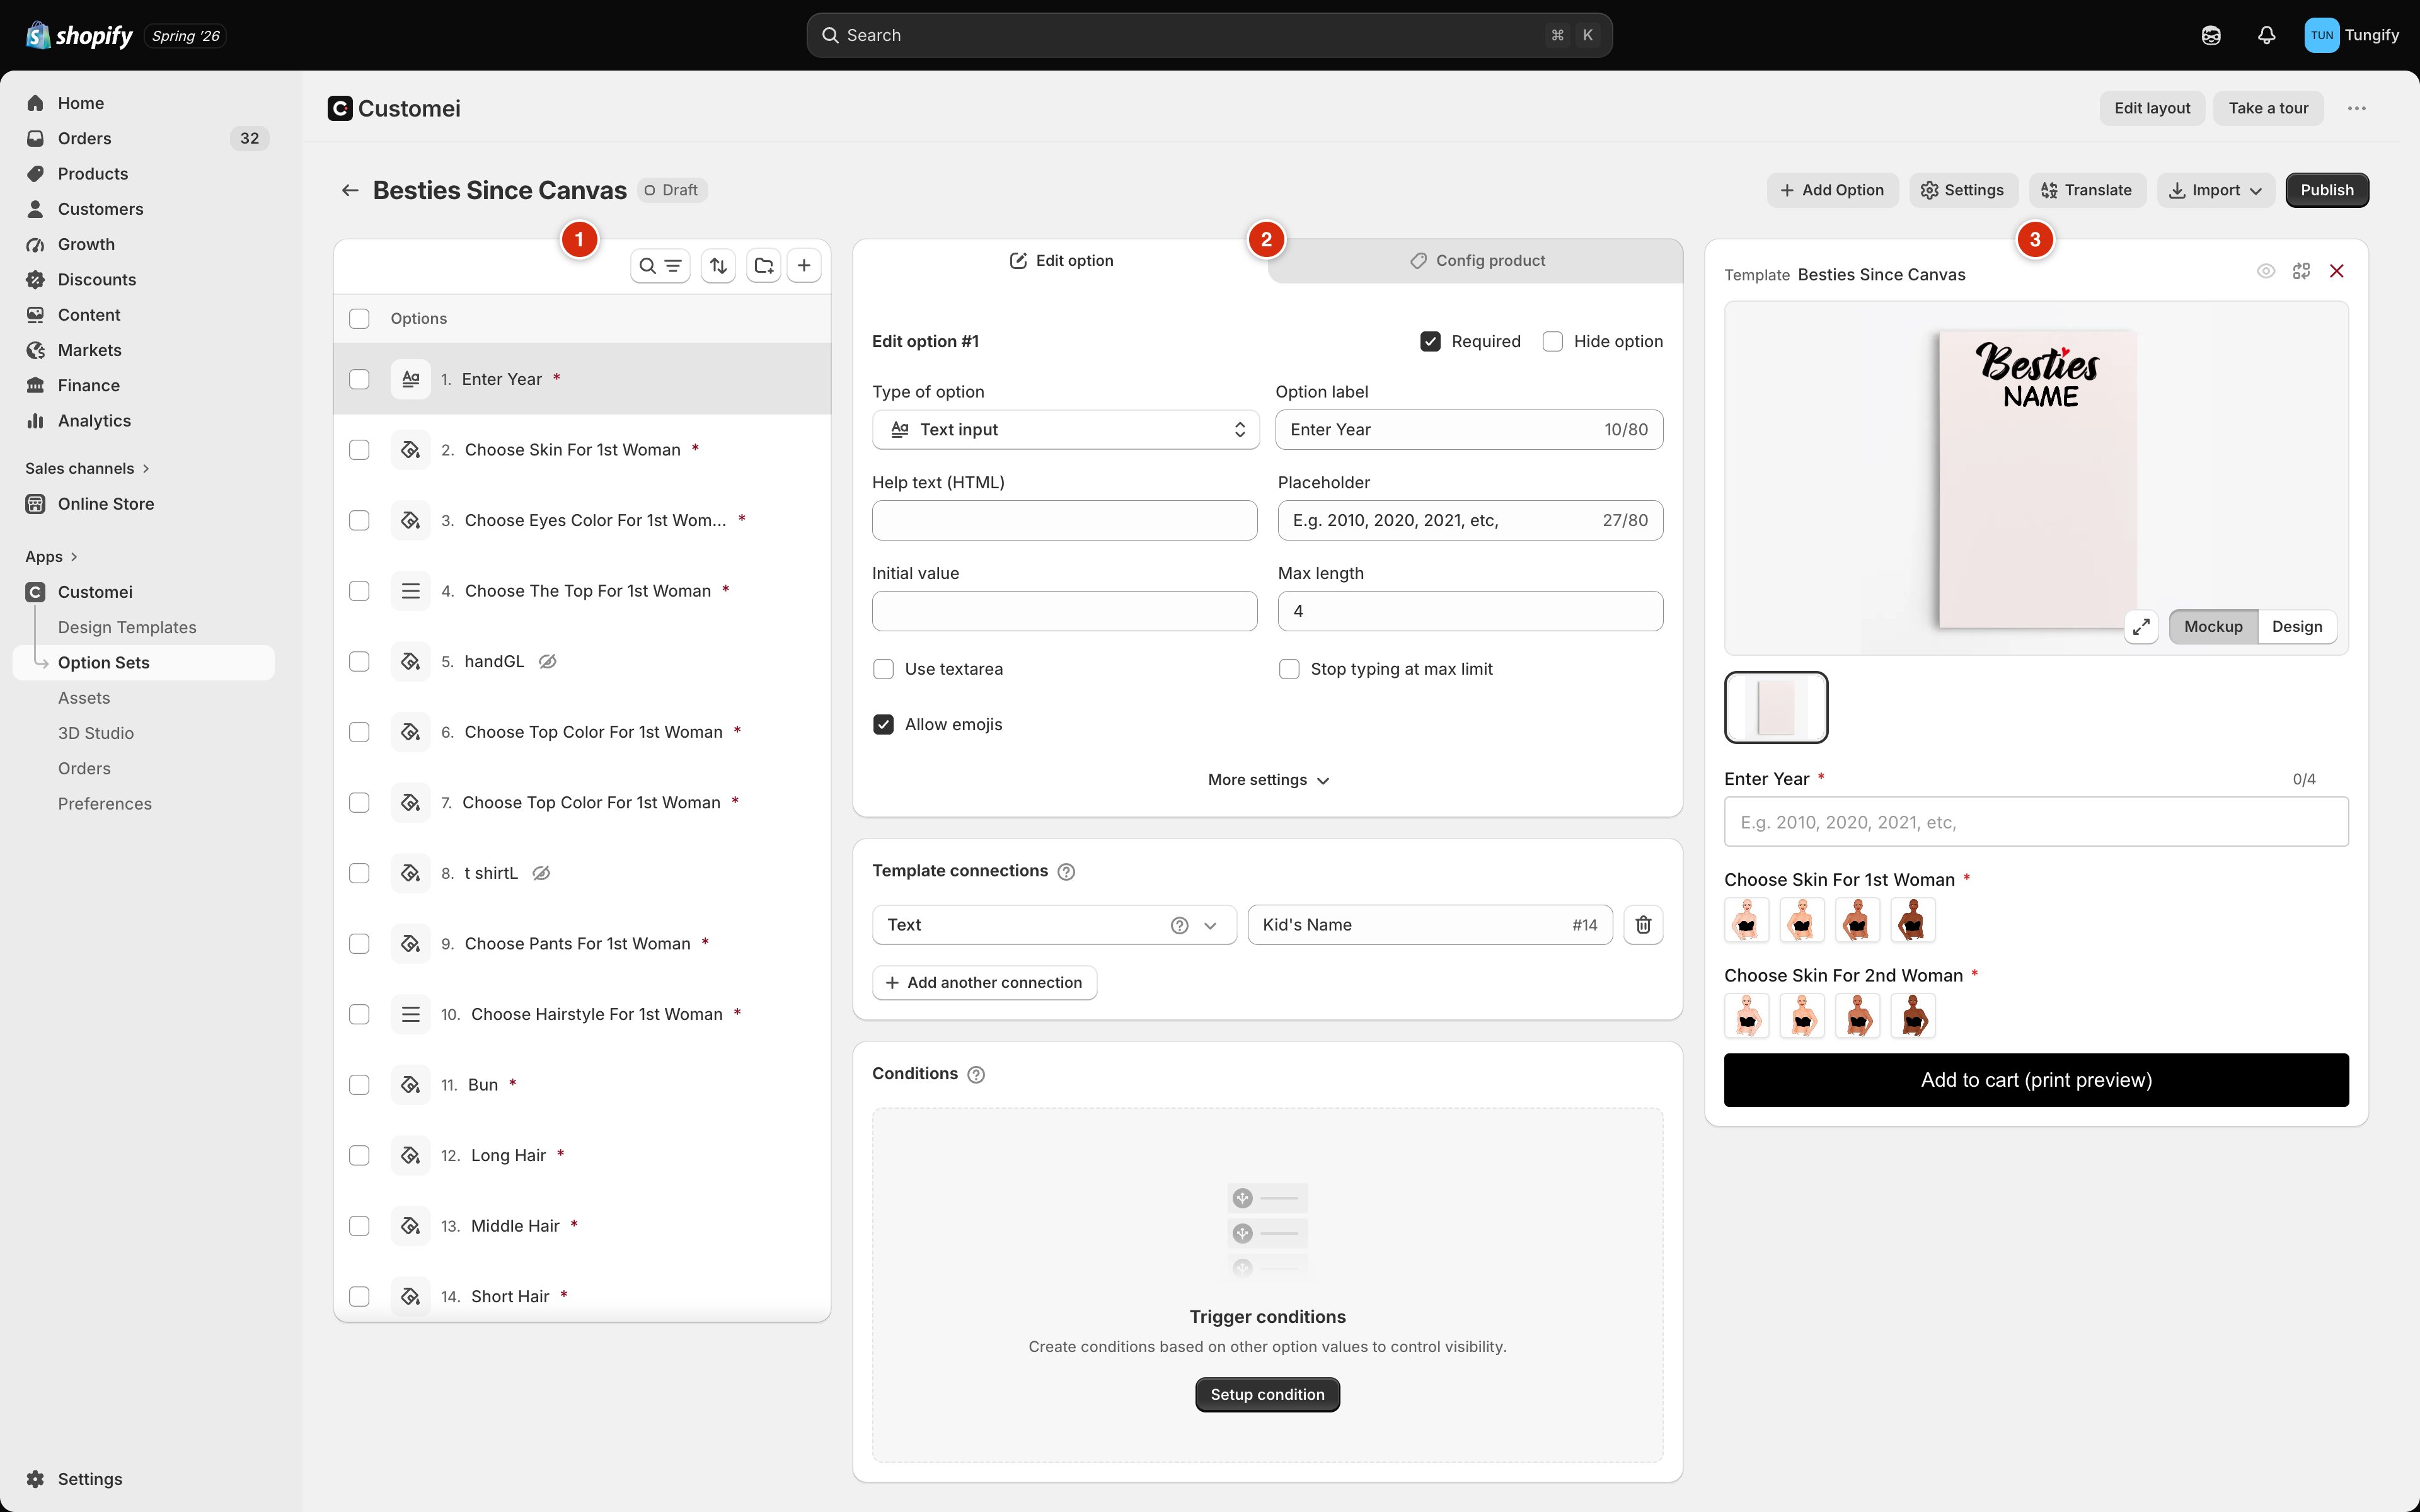Open the Sidekick assistant icon in top bar

[2211, 35]
